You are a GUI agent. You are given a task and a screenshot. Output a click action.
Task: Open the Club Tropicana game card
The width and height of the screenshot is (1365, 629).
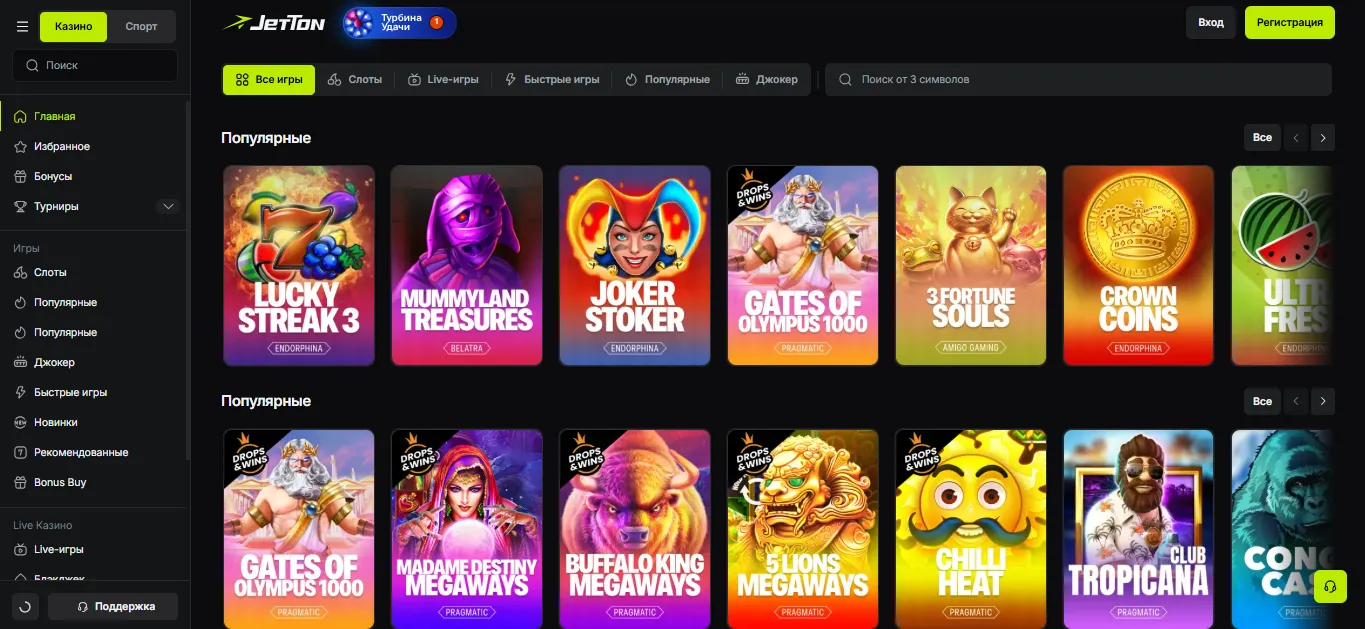[1139, 529]
